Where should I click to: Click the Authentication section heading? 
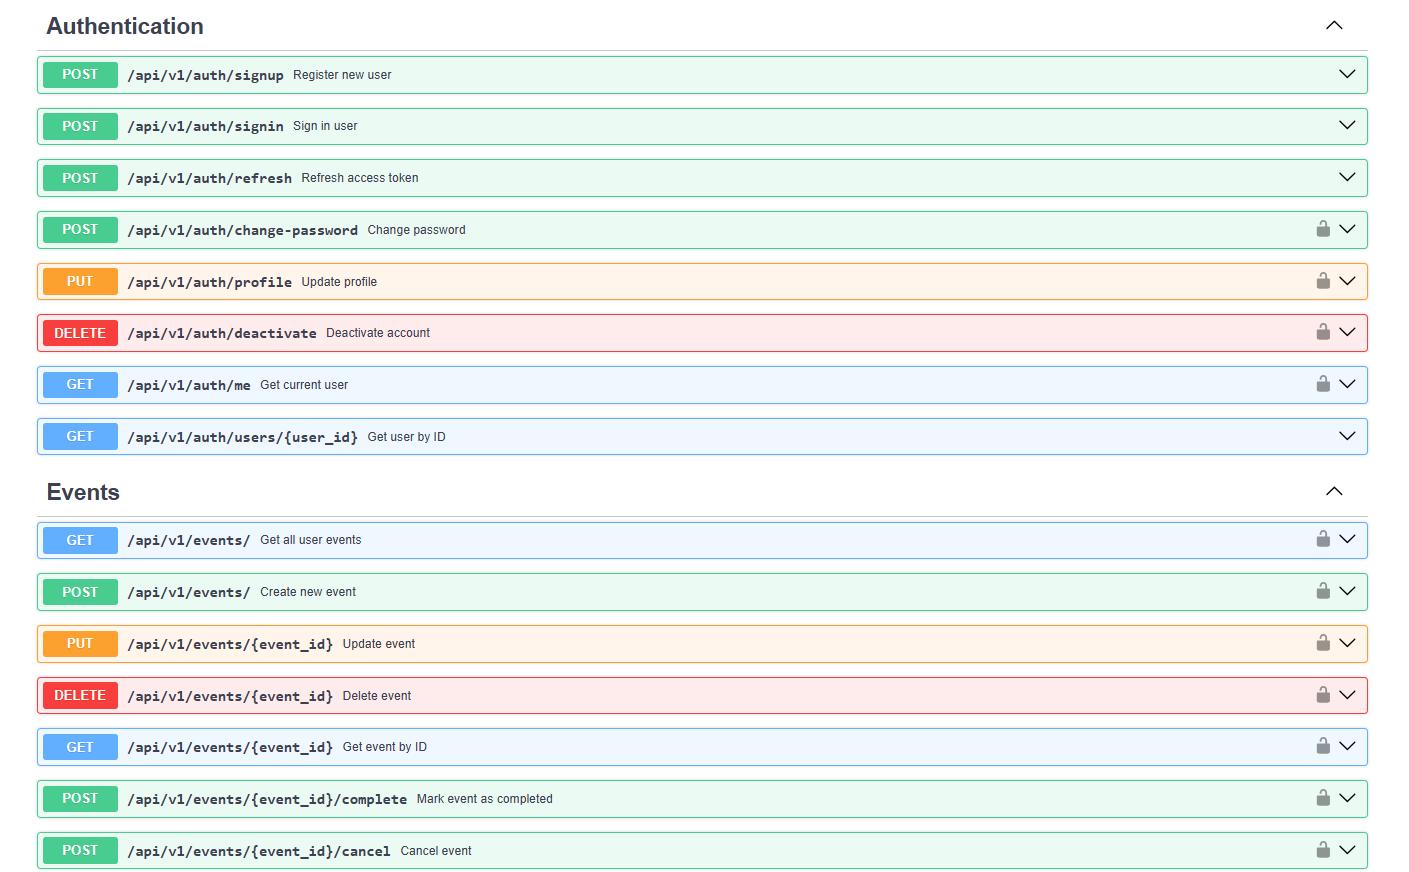point(125,26)
